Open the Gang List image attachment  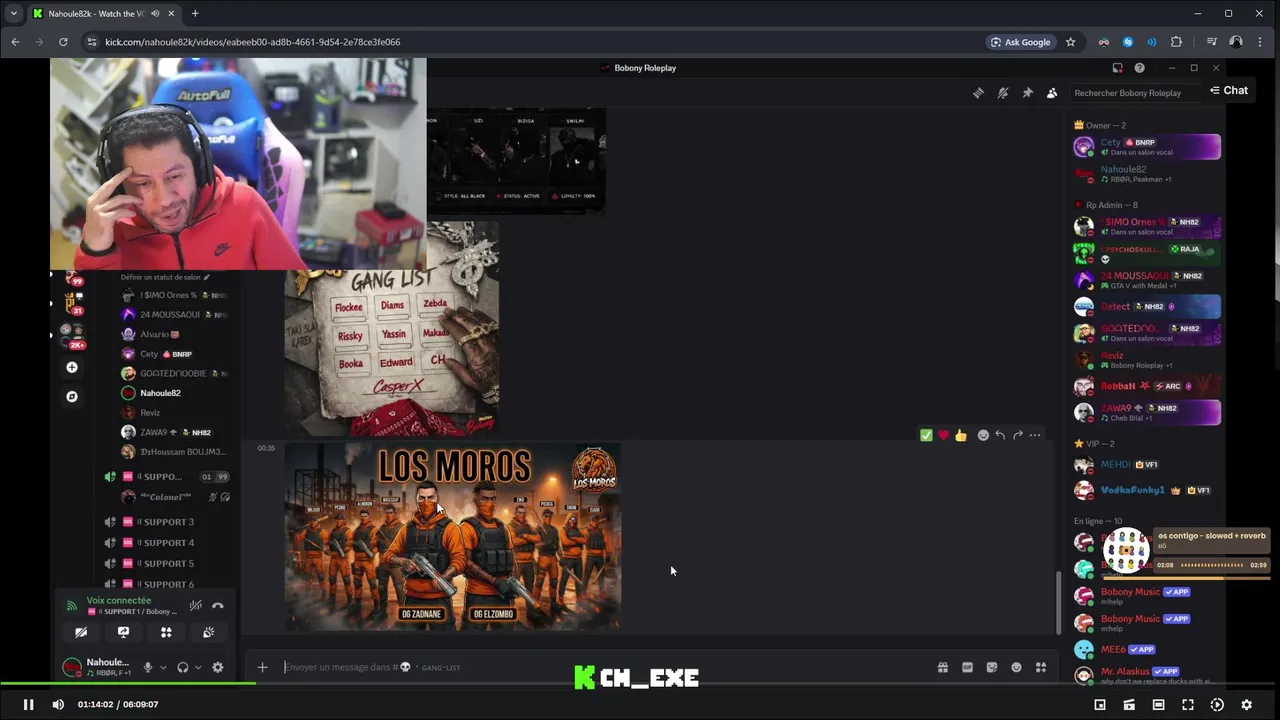coord(391,328)
